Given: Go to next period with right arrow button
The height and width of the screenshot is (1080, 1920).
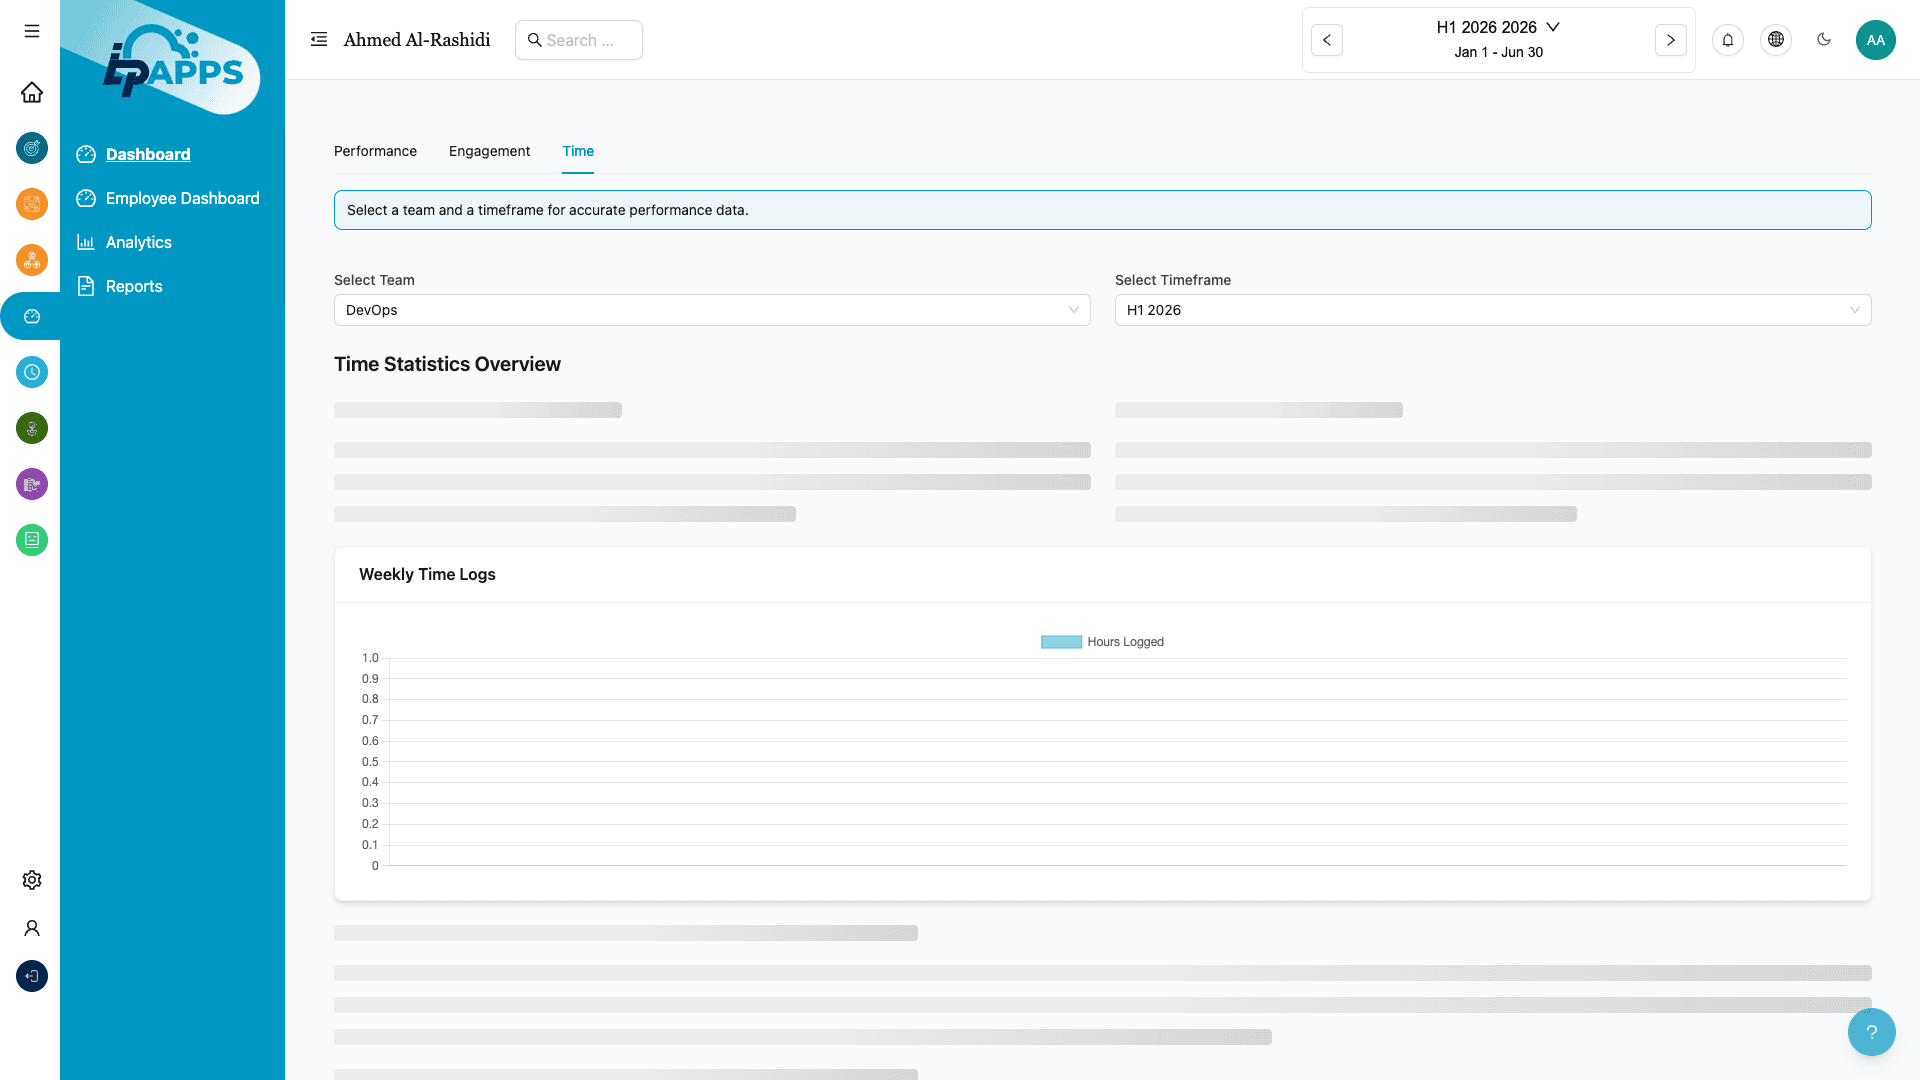Looking at the screenshot, I should (x=1670, y=40).
